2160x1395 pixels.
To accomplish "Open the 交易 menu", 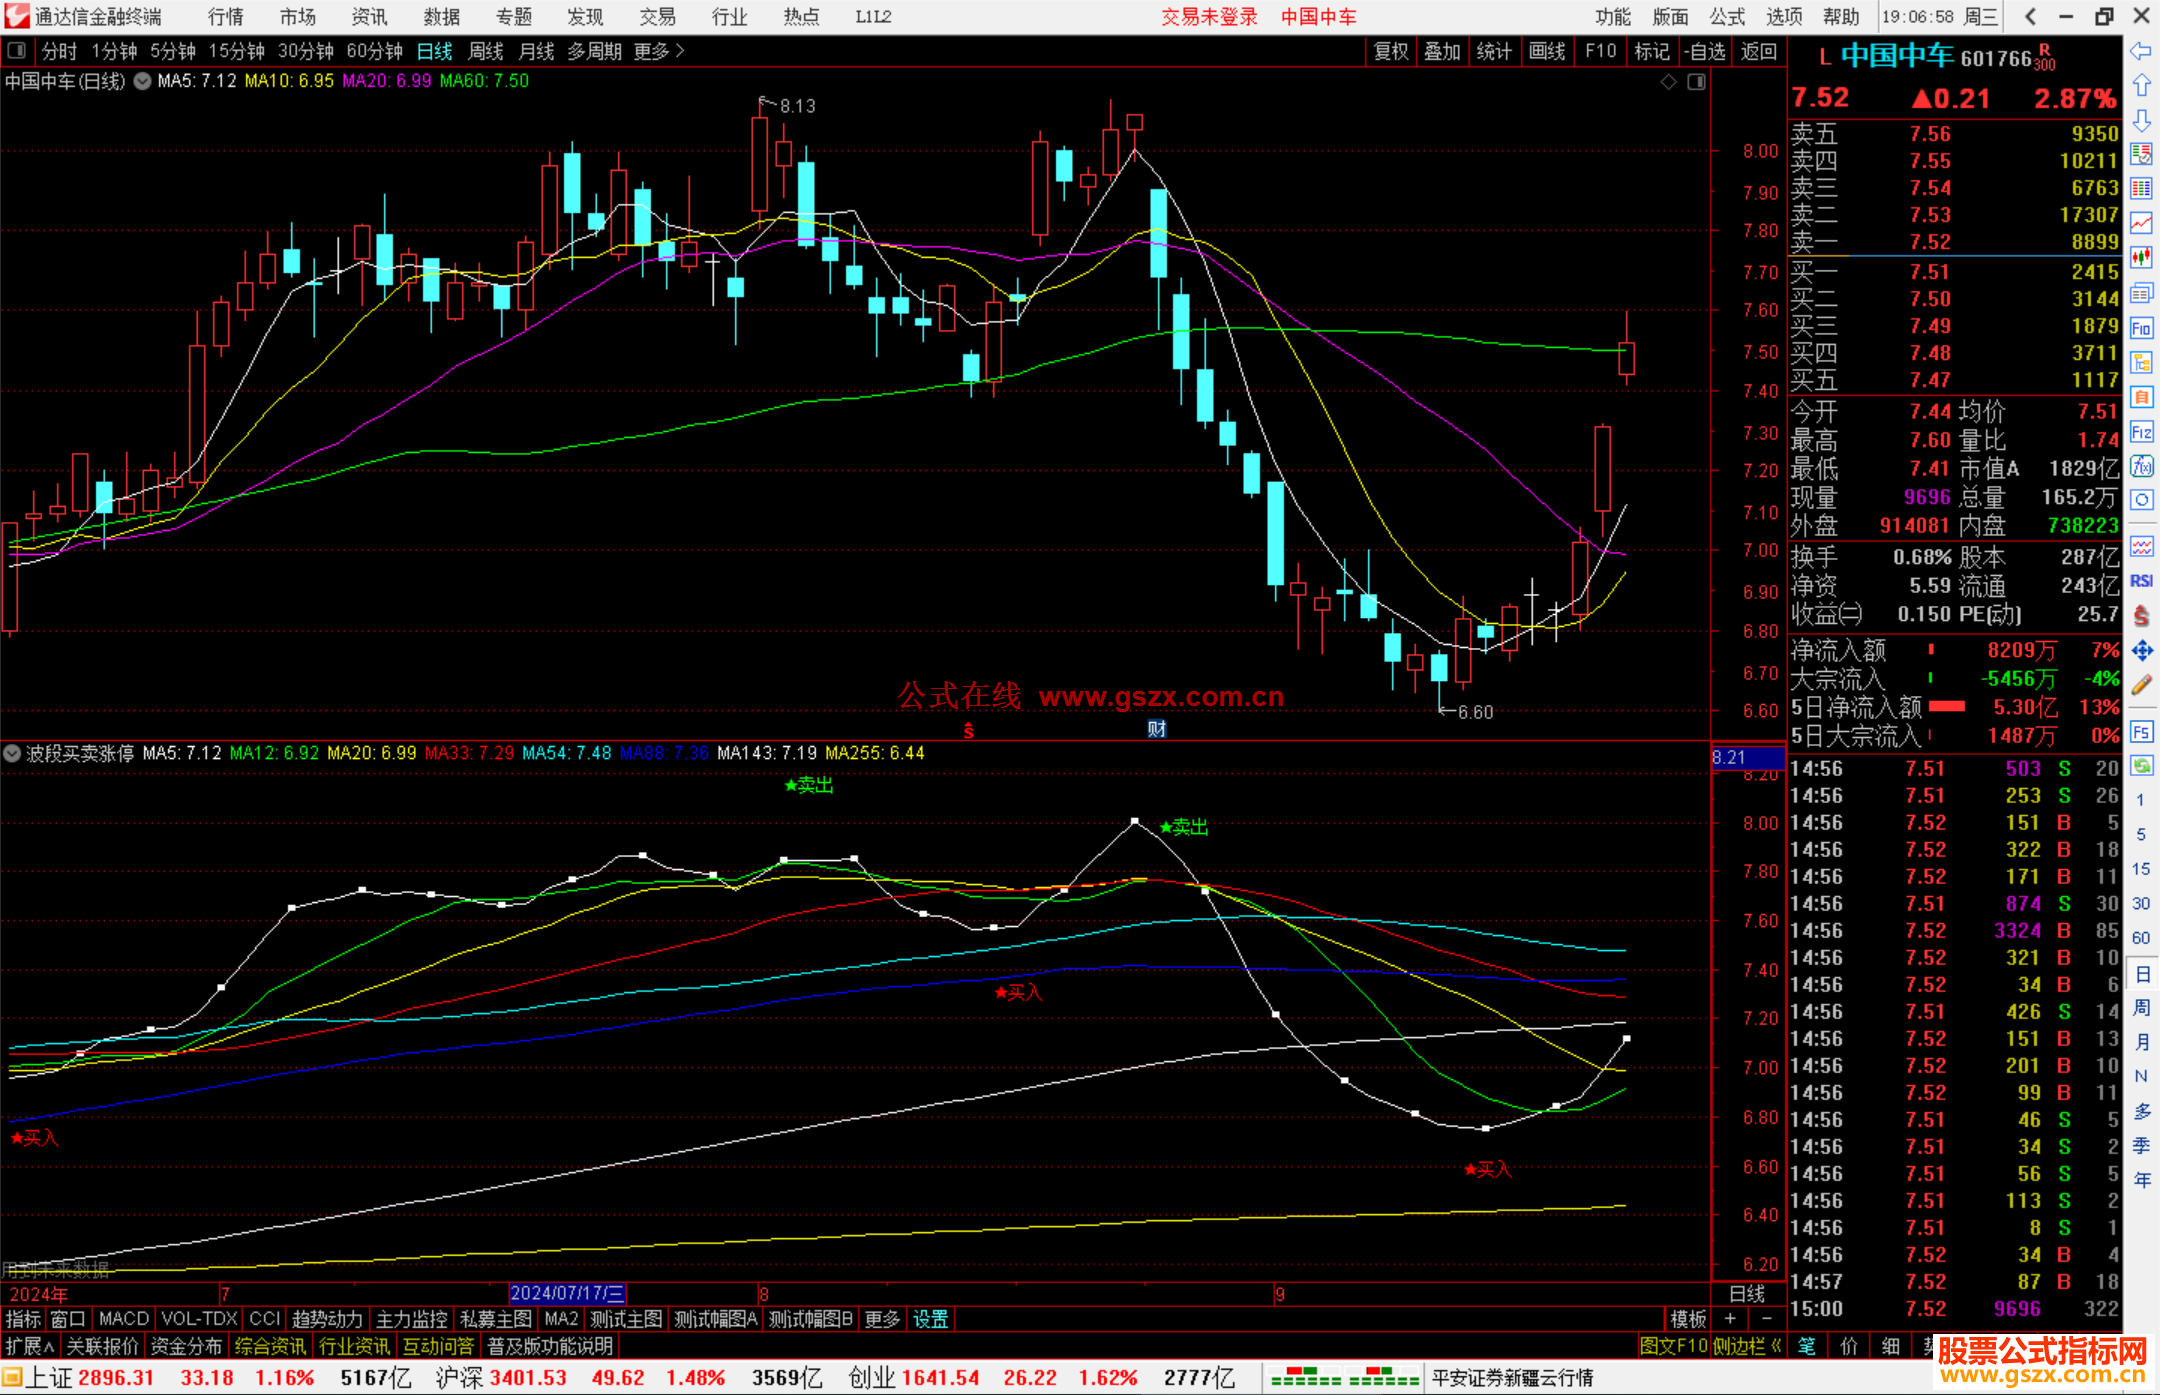I will tap(657, 17).
